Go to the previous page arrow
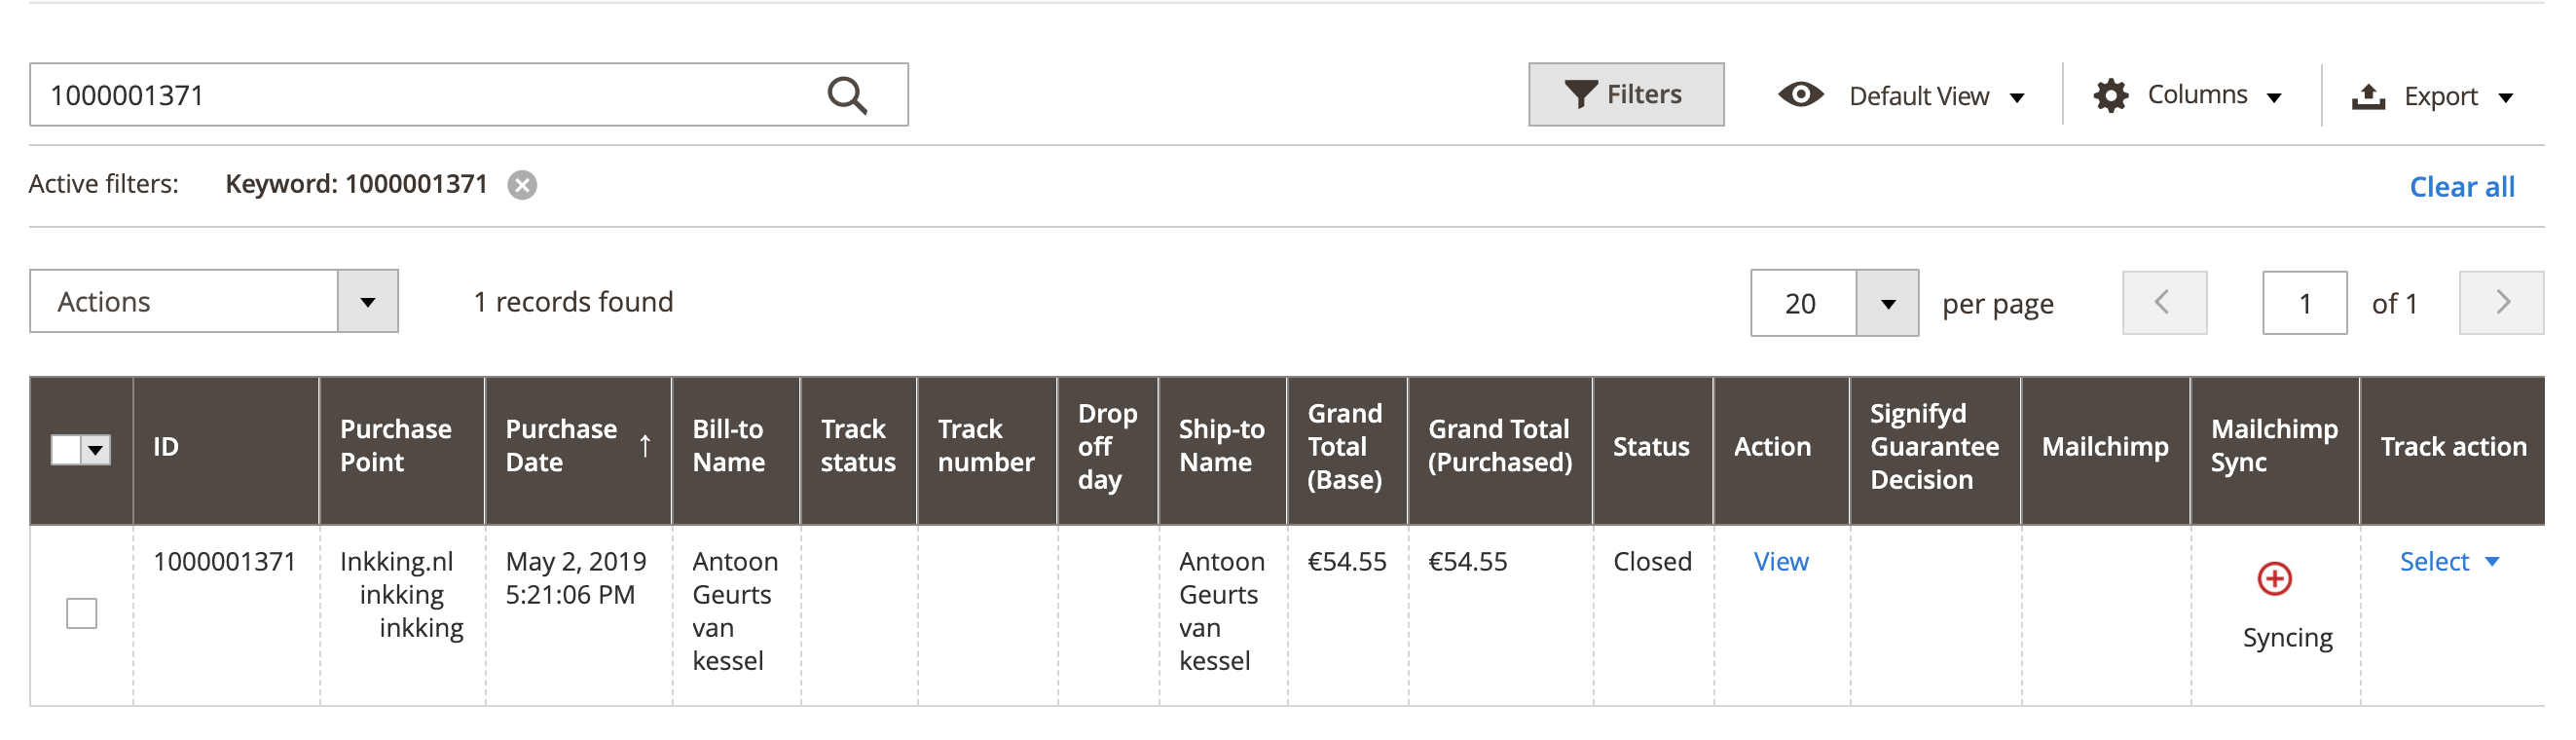The width and height of the screenshot is (2576, 740). click(x=2164, y=303)
